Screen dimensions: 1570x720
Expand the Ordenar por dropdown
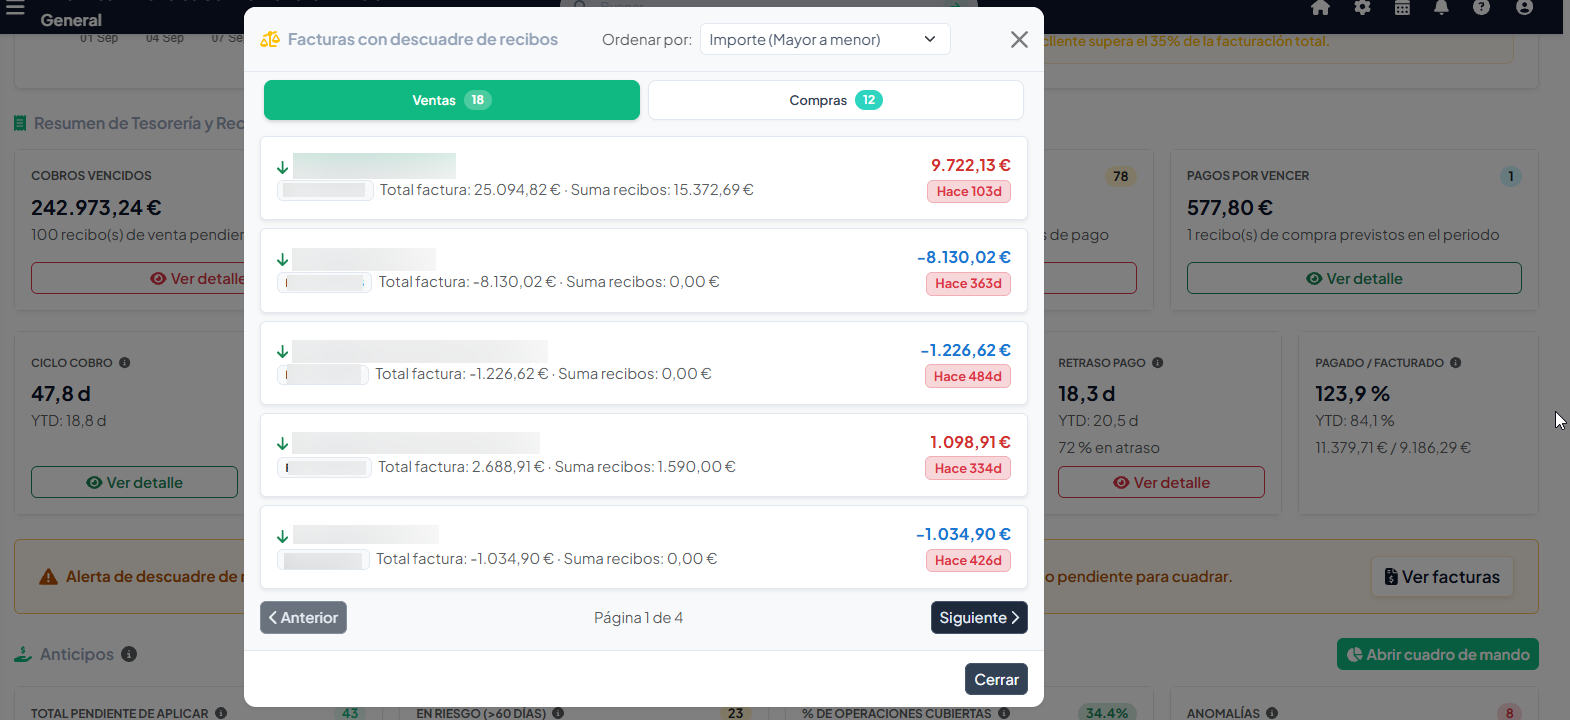(825, 39)
